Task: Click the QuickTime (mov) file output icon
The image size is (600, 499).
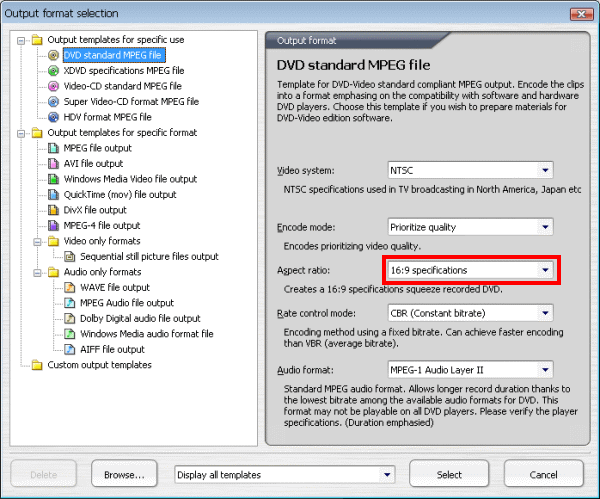Action: 53,194
